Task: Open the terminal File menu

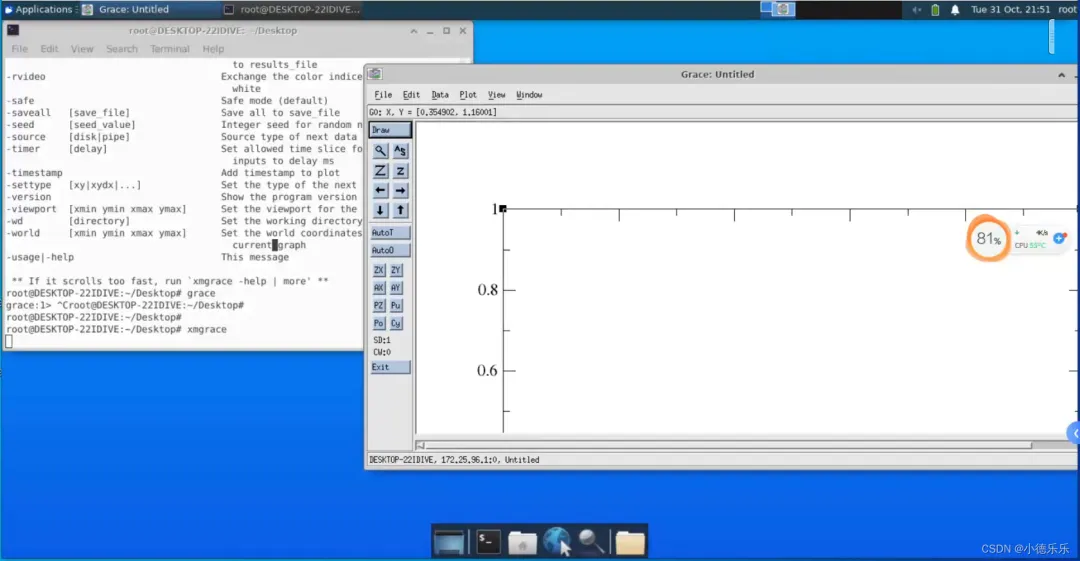Action: pyautogui.click(x=19, y=49)
